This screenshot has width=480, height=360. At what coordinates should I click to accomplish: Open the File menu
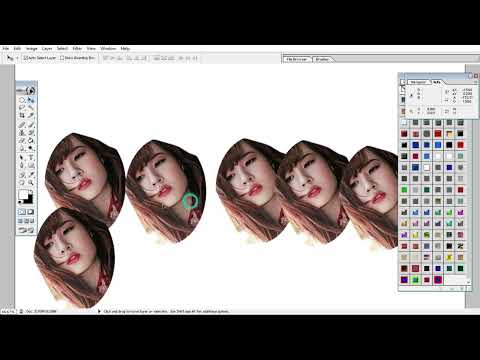(x=6, y=48)
